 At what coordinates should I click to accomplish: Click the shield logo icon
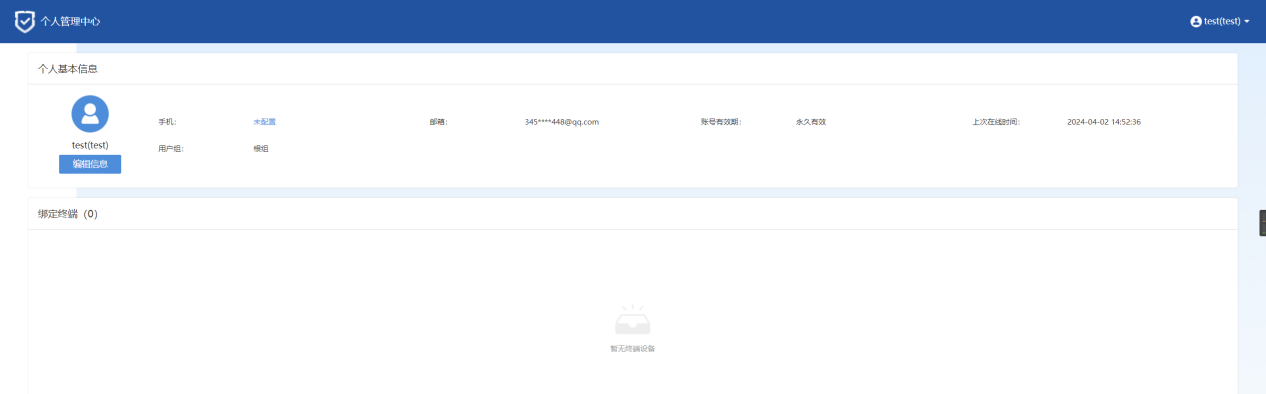point(24,21)
